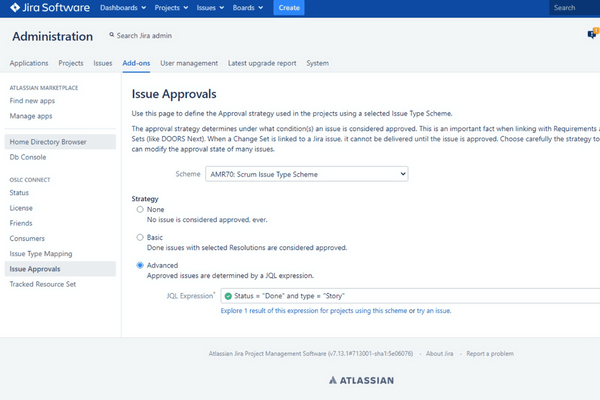Image resolution: width=600 pixels, height=400 pixels.
Task: Click the JQL Expression input field
Action: point(410,296)
